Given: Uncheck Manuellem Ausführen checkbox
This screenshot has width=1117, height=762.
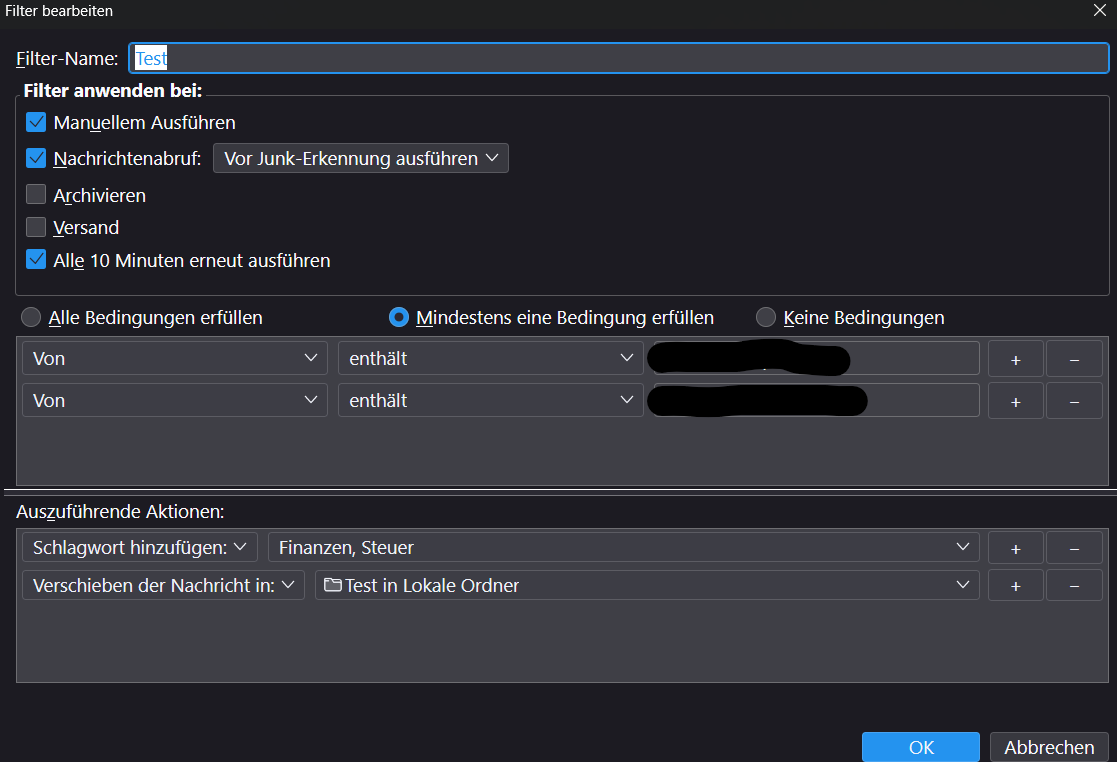Looking at the screenshot, I should [37, 123].
